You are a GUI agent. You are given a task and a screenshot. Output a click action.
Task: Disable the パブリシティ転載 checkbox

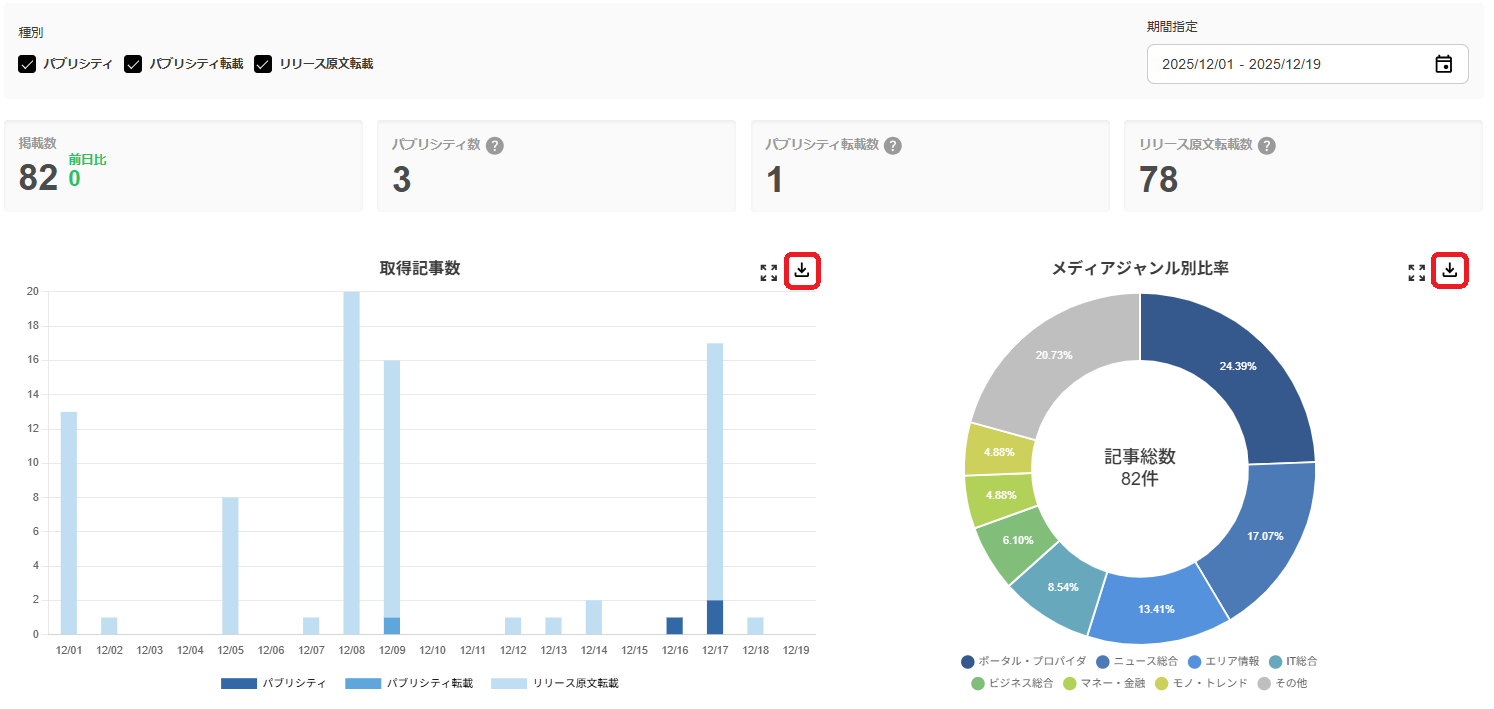coord(133,63)
